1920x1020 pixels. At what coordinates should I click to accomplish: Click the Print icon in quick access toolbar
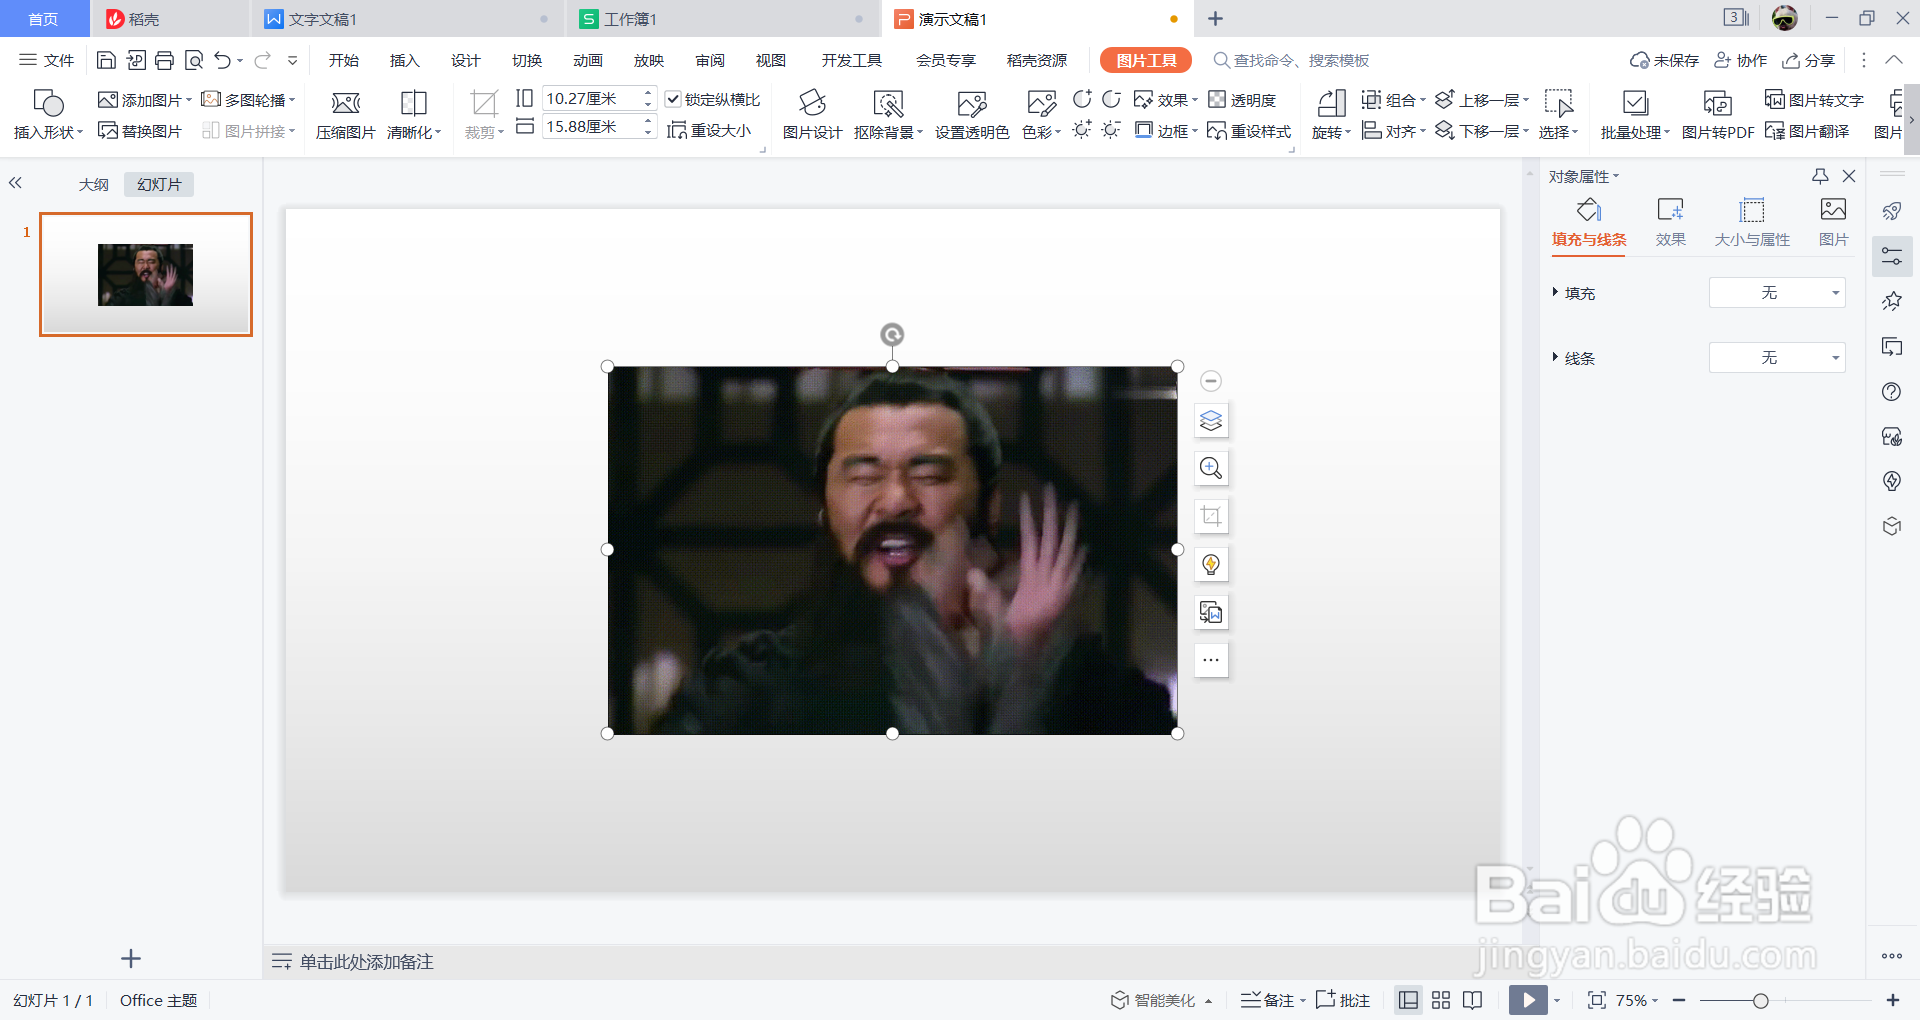(165, 60)
